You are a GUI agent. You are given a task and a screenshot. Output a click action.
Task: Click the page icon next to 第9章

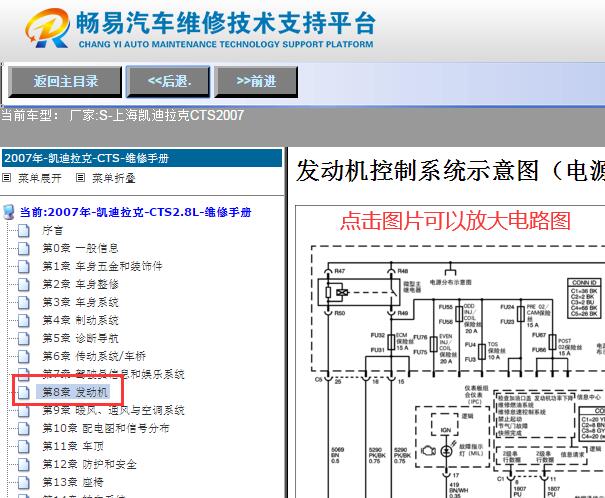(24, 411)
